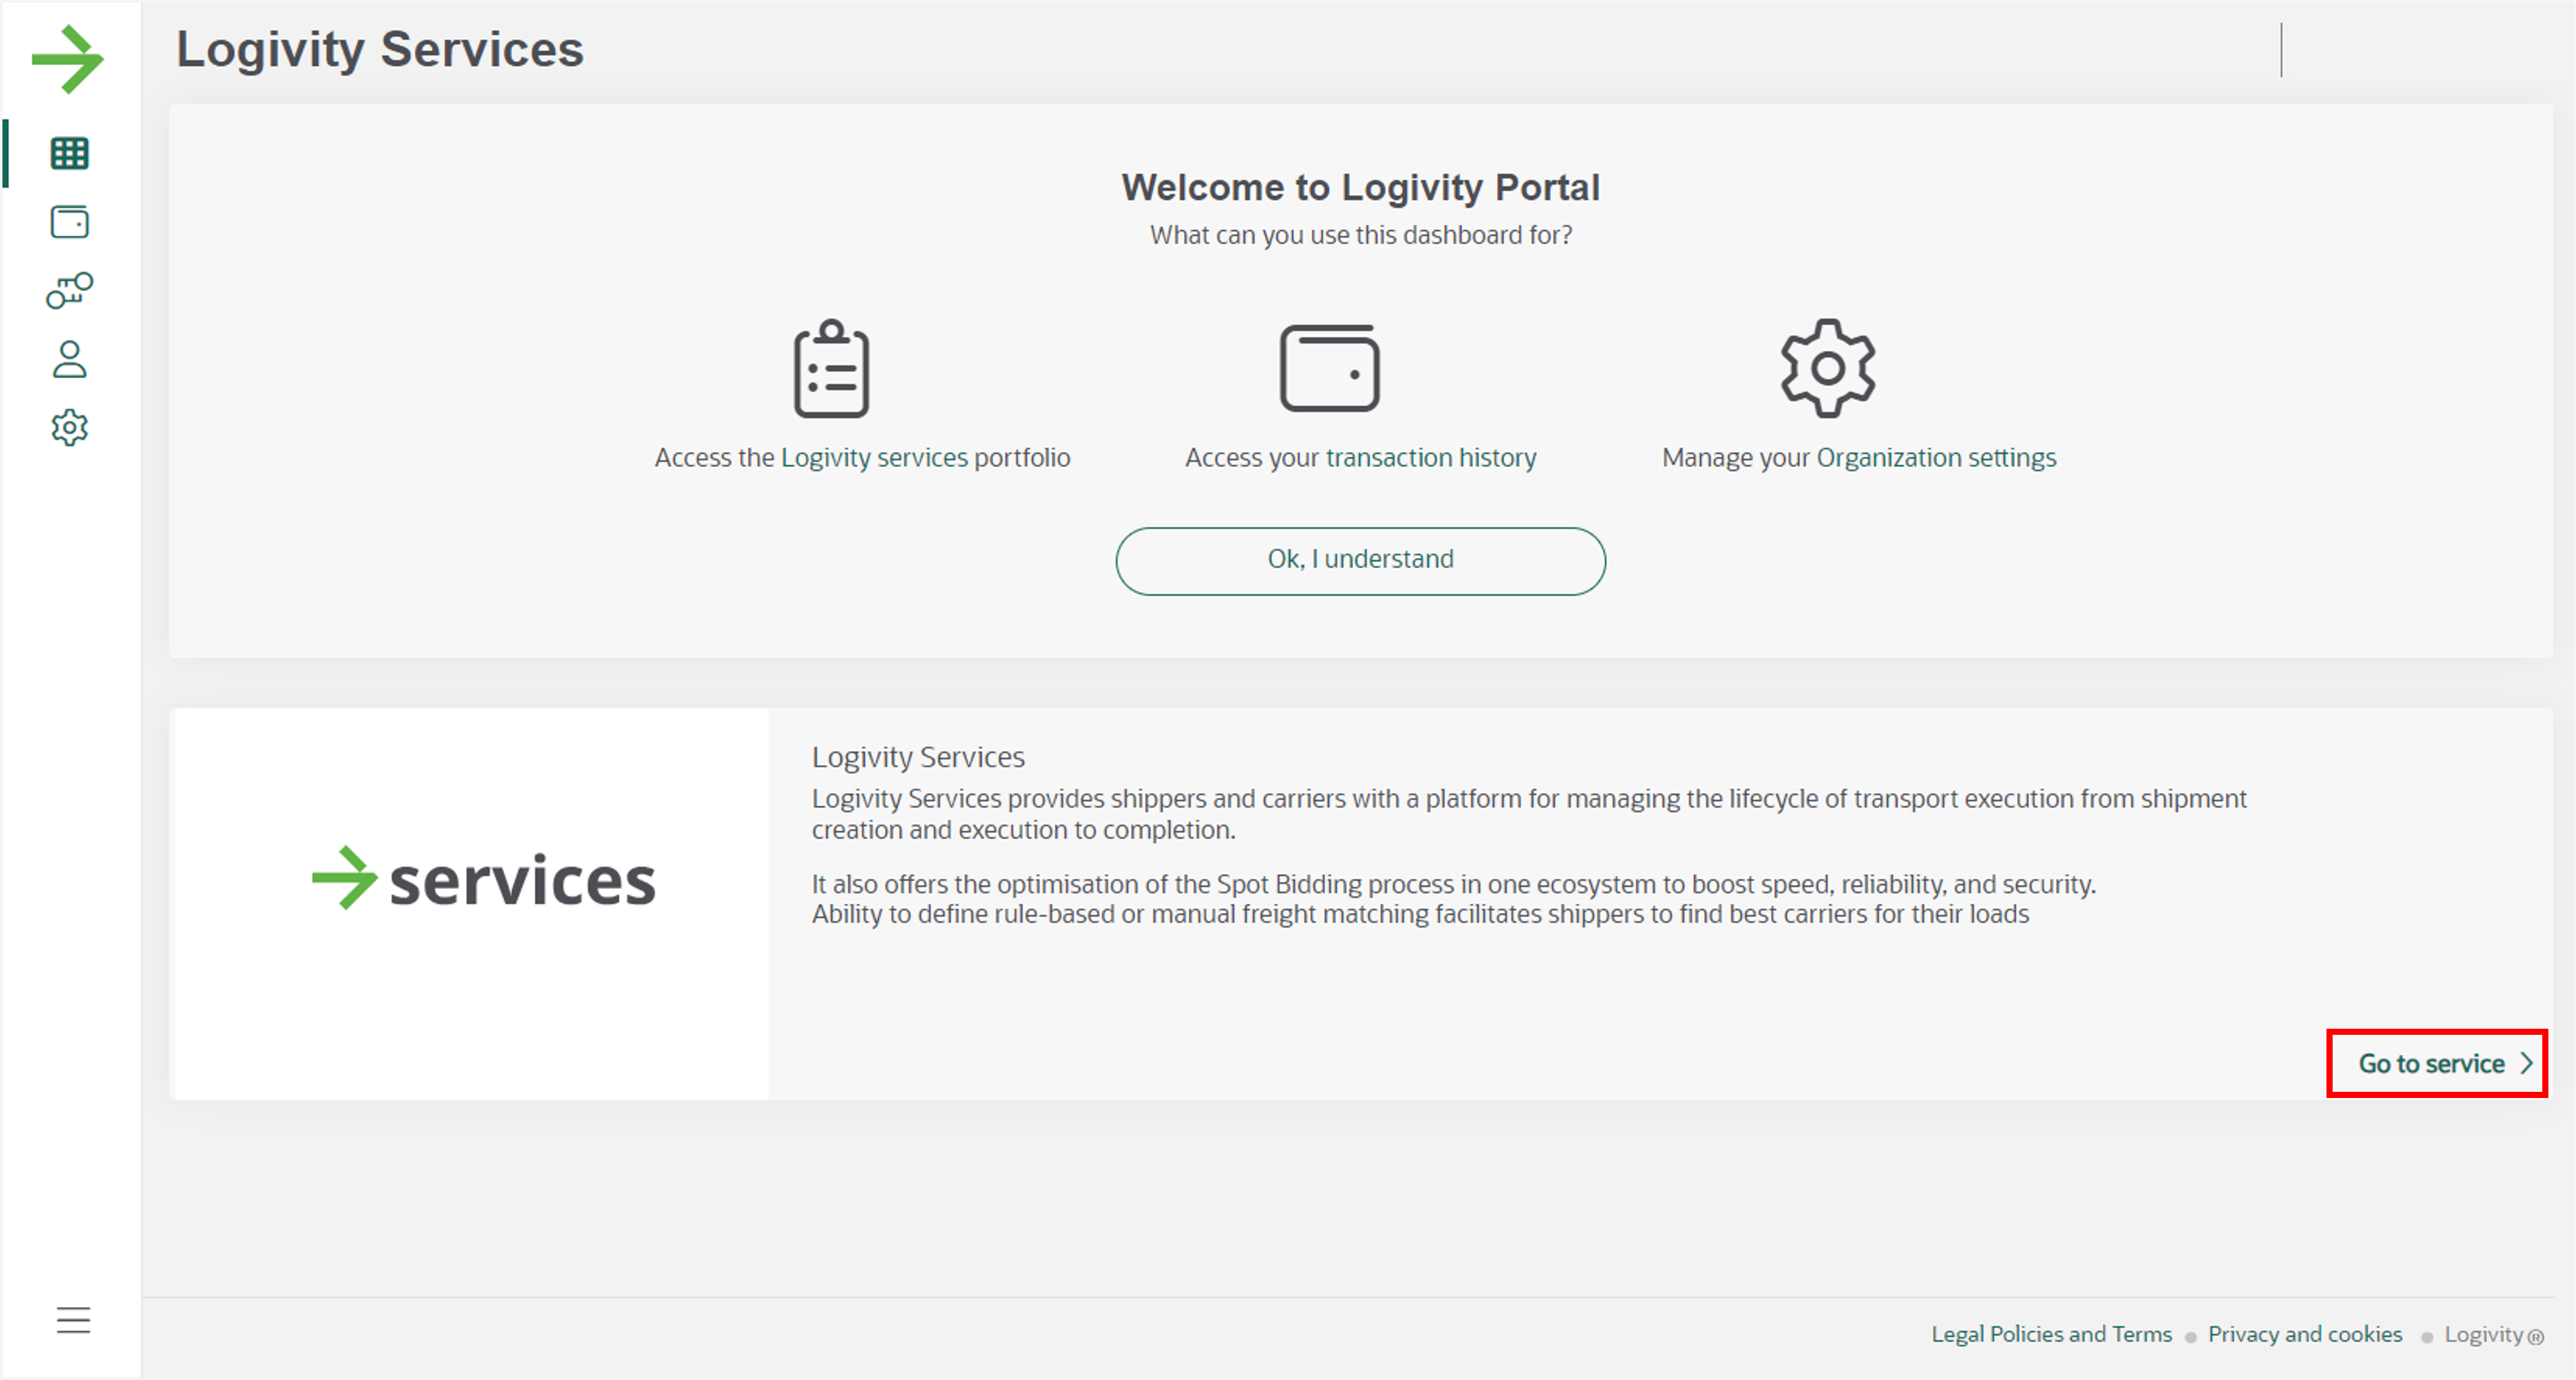Image resolution: width=2576 pixels, height=1380 pixels.
Task: Click the large gear Organization settings icon
Action: coord(1828,368)
